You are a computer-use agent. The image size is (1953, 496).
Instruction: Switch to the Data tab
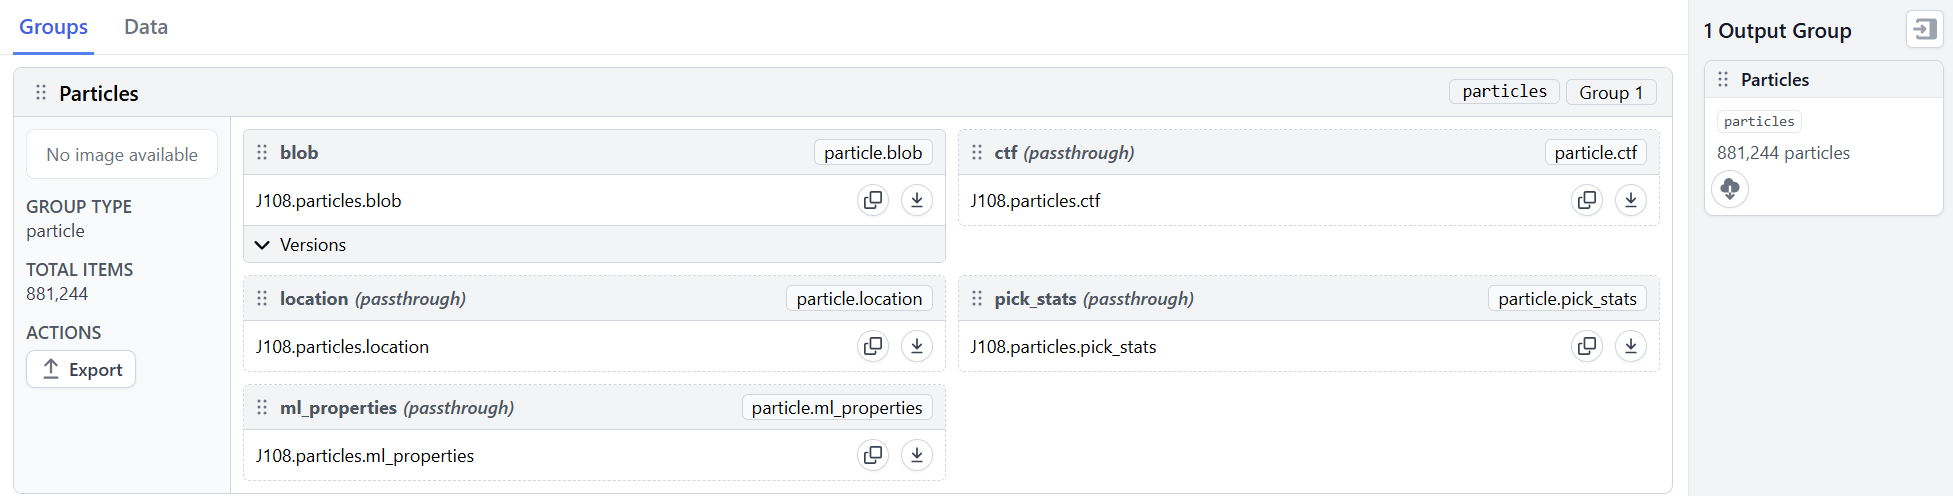pos(146,27)
